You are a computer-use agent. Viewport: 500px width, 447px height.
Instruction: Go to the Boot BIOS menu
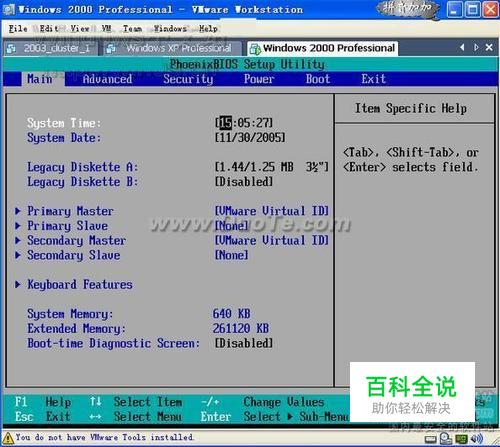(318, 79)
